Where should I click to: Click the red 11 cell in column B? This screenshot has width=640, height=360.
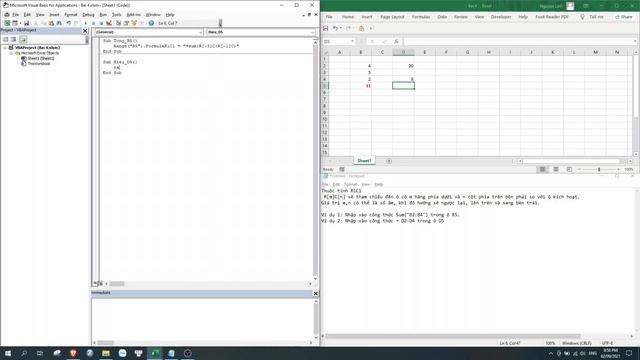pyautogui.click(x=361, y=86)
